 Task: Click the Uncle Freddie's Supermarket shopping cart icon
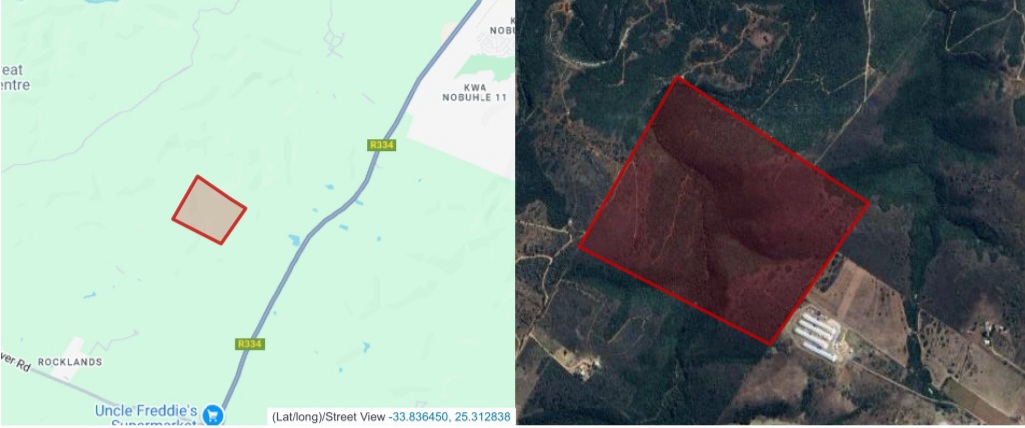(212, 415)
